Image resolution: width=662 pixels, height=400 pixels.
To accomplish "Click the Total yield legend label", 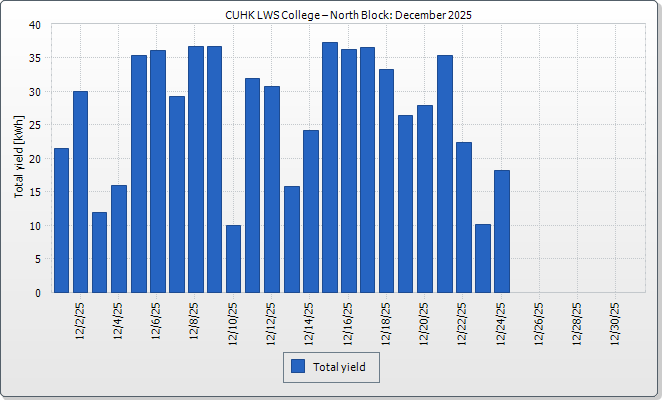I will [x=339, y=368].
